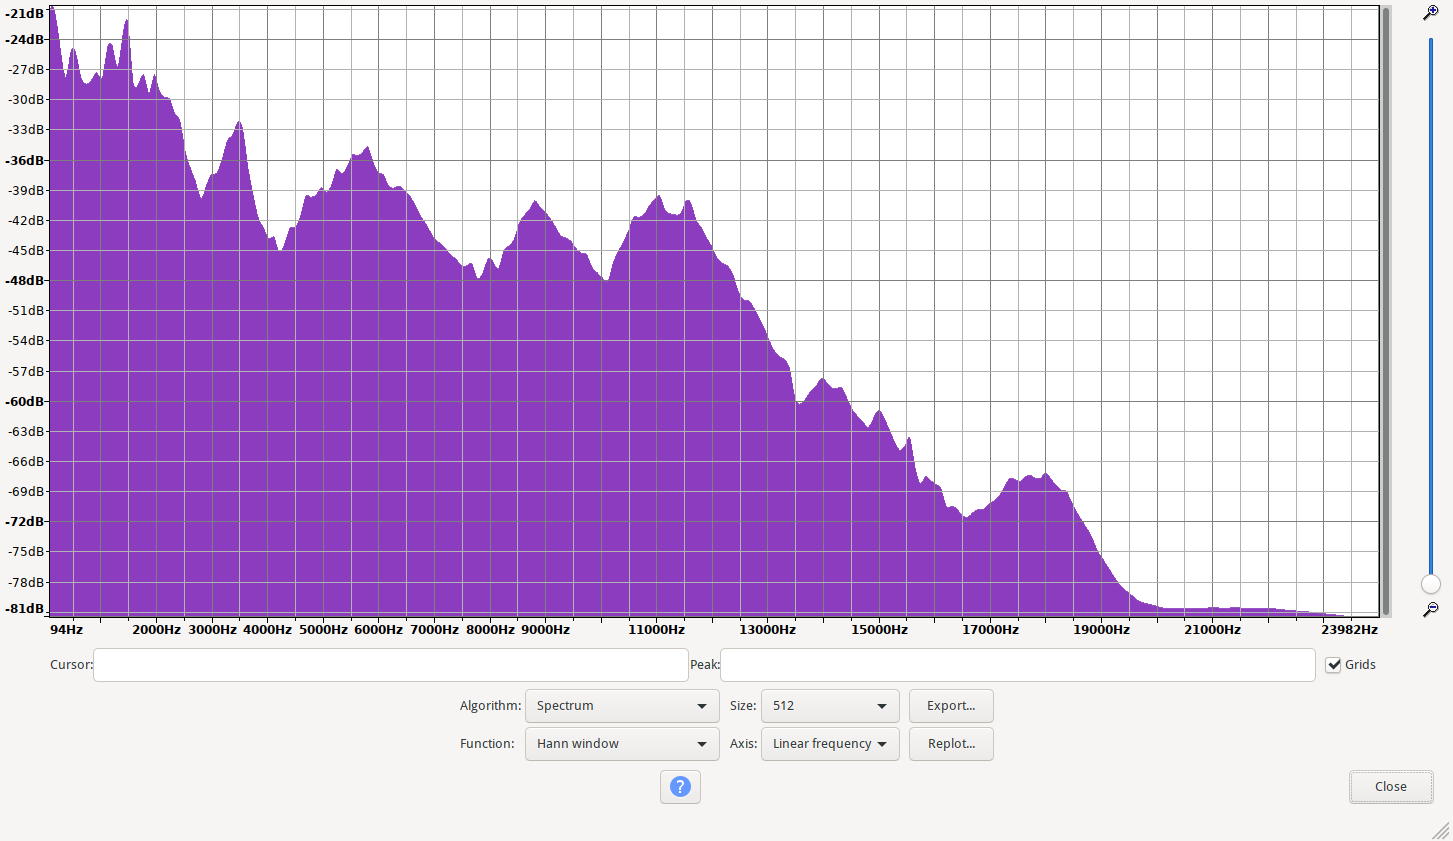Click the 23982Hz frequency axis label

point(1350,629)
